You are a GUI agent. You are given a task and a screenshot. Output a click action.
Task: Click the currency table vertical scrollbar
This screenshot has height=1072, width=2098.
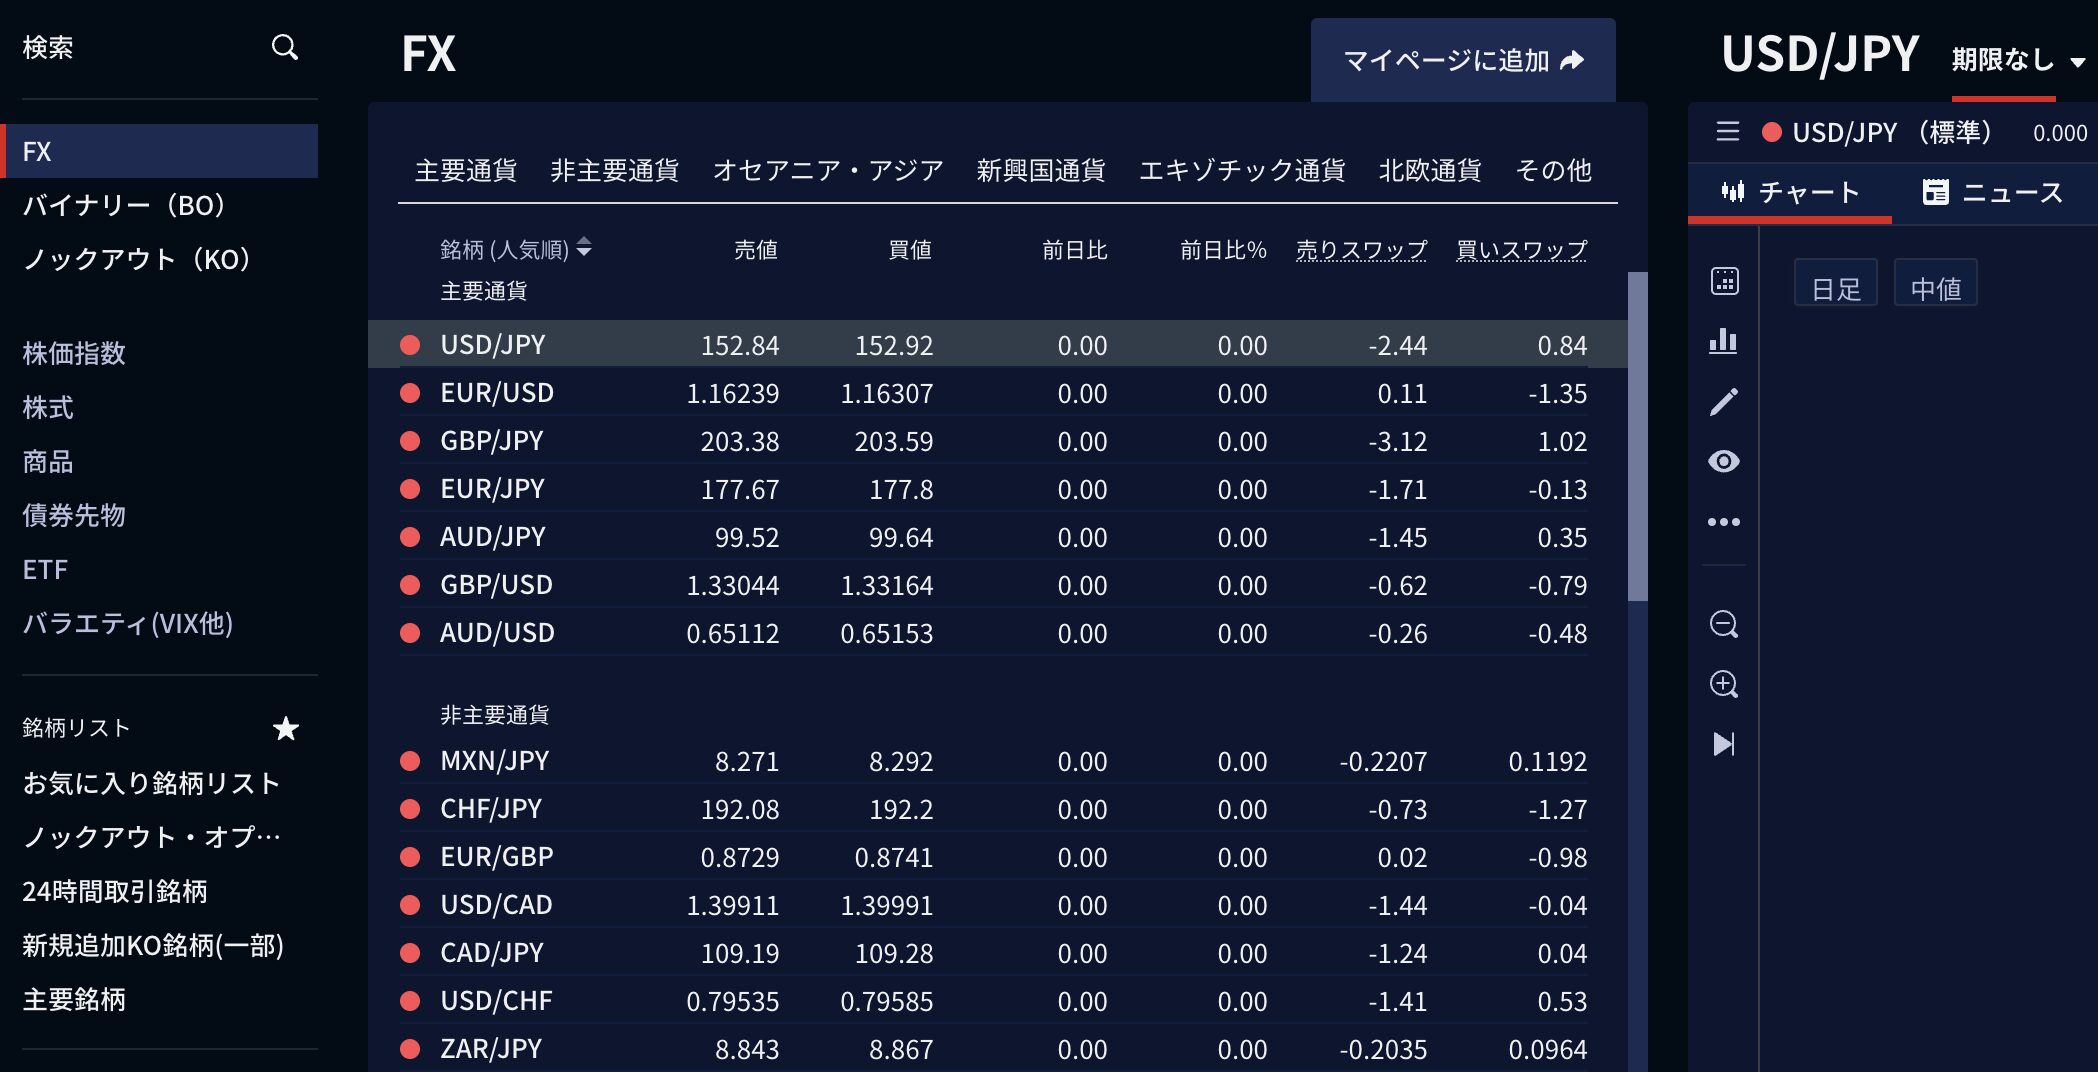[x=1637, y=436]
